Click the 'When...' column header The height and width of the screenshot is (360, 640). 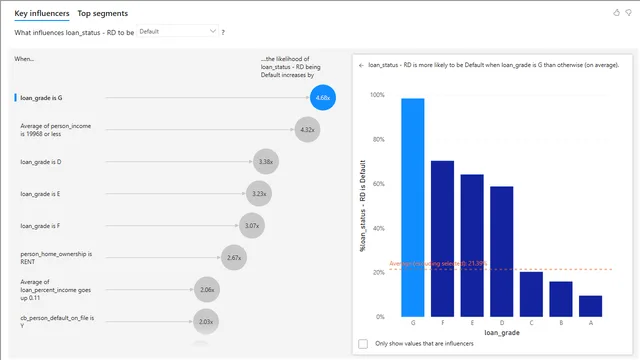pyautogui.click(x=24, y=59)
